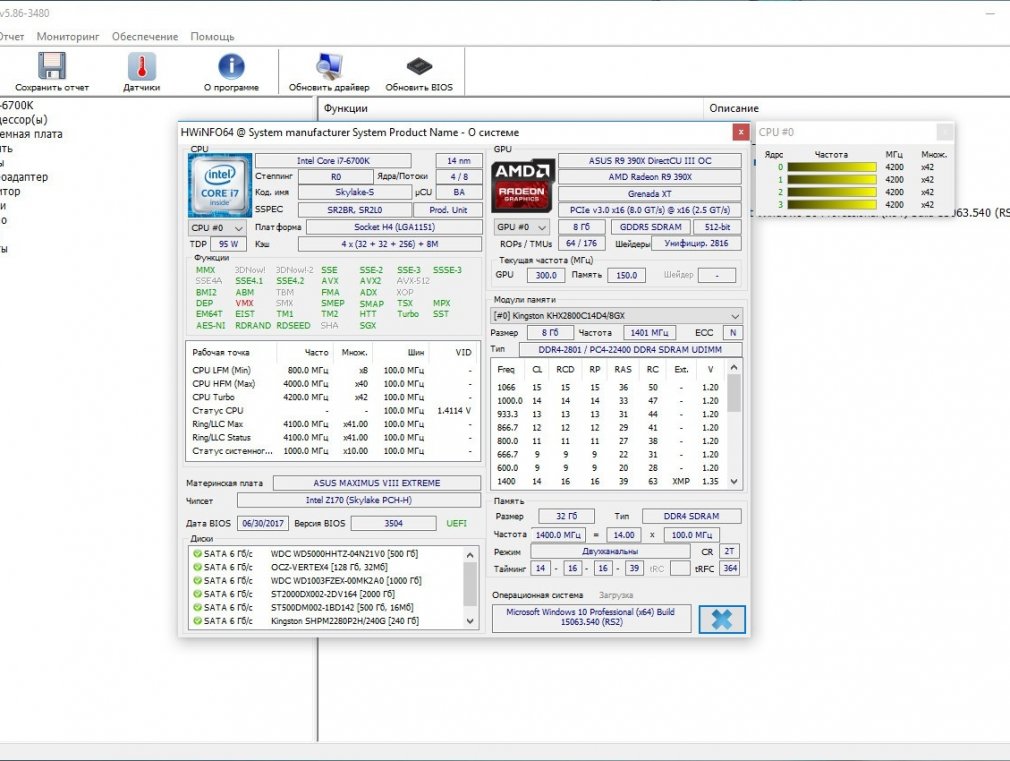The width and height of the screenshot is (1010, 761).
Task: Open Sensors via thermometer icon
Action: tap(142, 66)
